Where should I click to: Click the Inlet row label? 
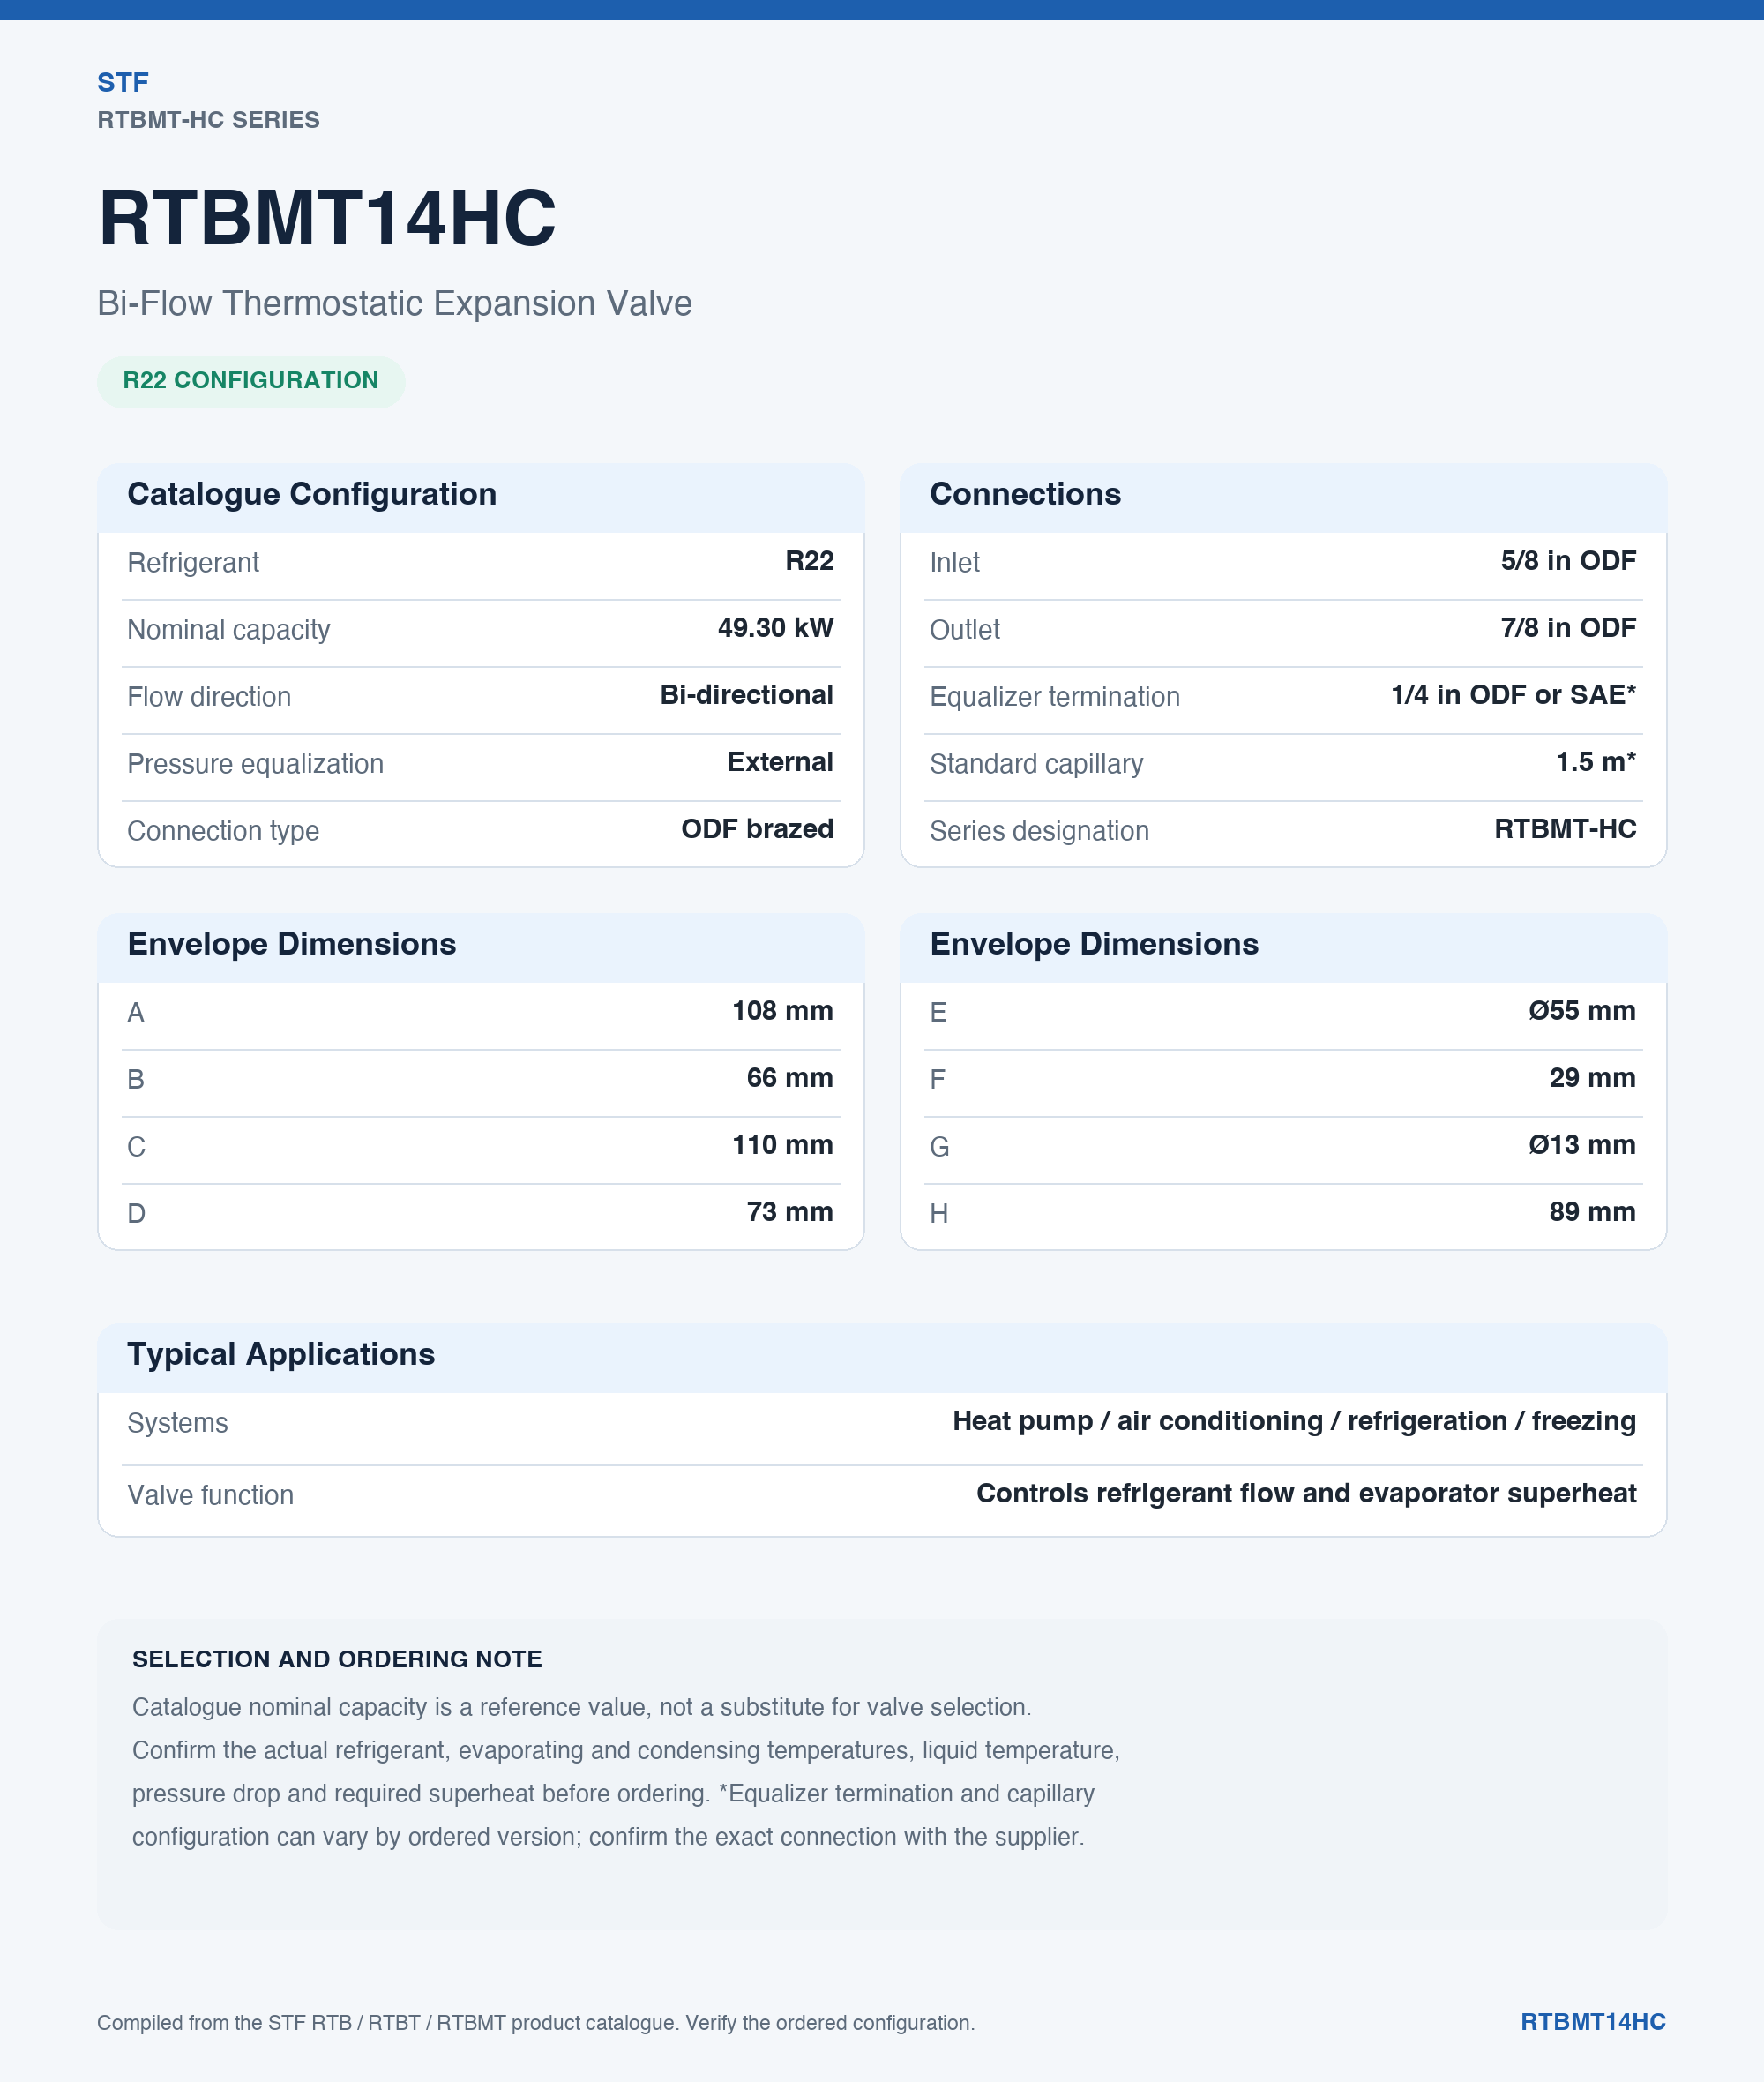click(x=954, y=563)
